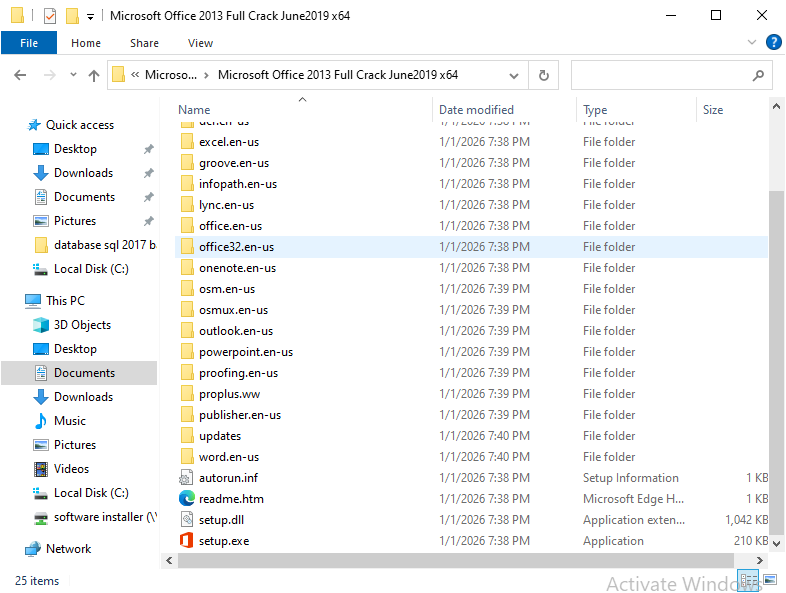Click the vertical scrollbar down arrow
Image resolution: width=786 pixels, height=593 pixels.
click(x=776, y=543)
